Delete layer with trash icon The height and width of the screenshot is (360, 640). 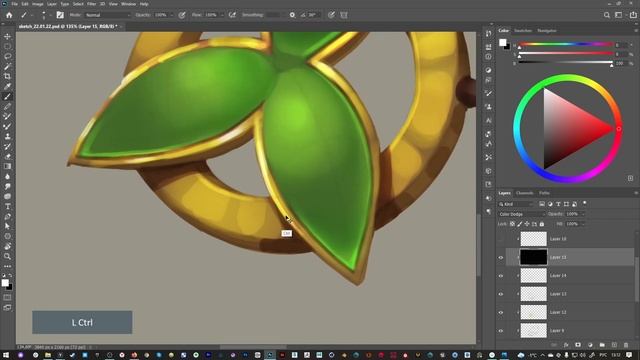click(626, 345)
